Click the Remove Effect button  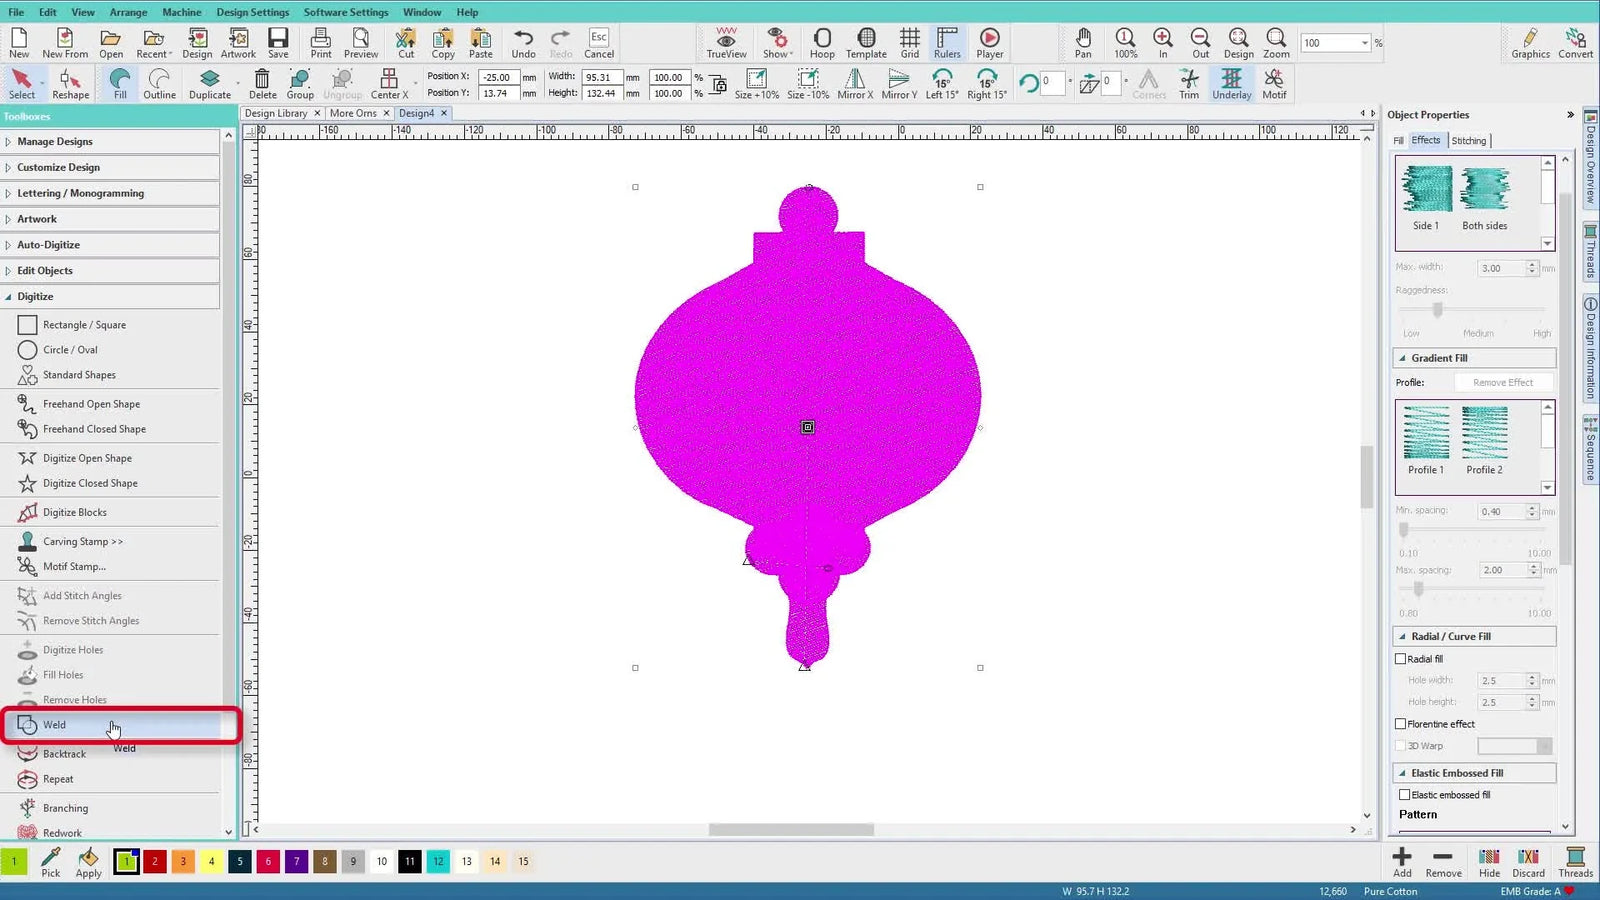point(1504,382)
